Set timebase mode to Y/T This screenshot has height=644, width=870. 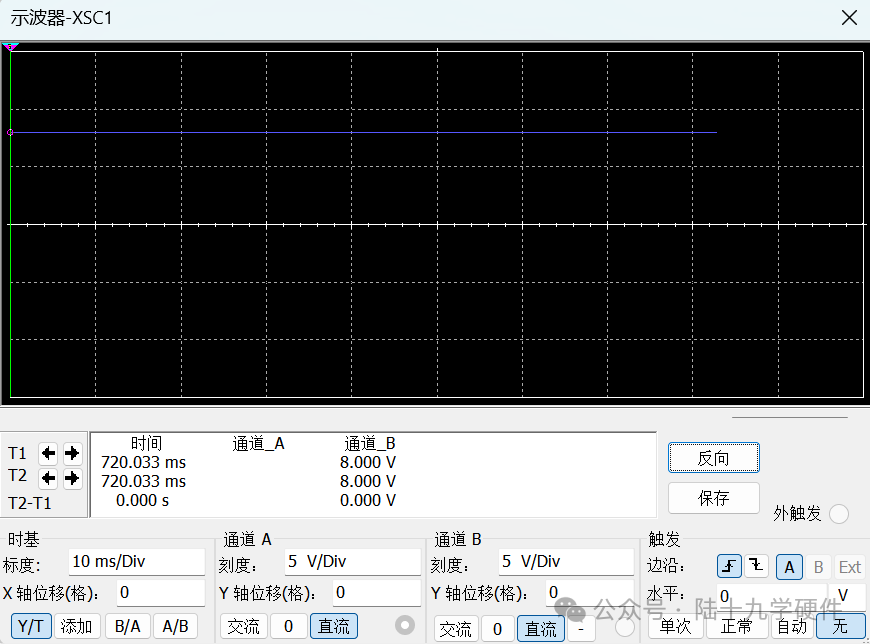(x=31, y=626)
